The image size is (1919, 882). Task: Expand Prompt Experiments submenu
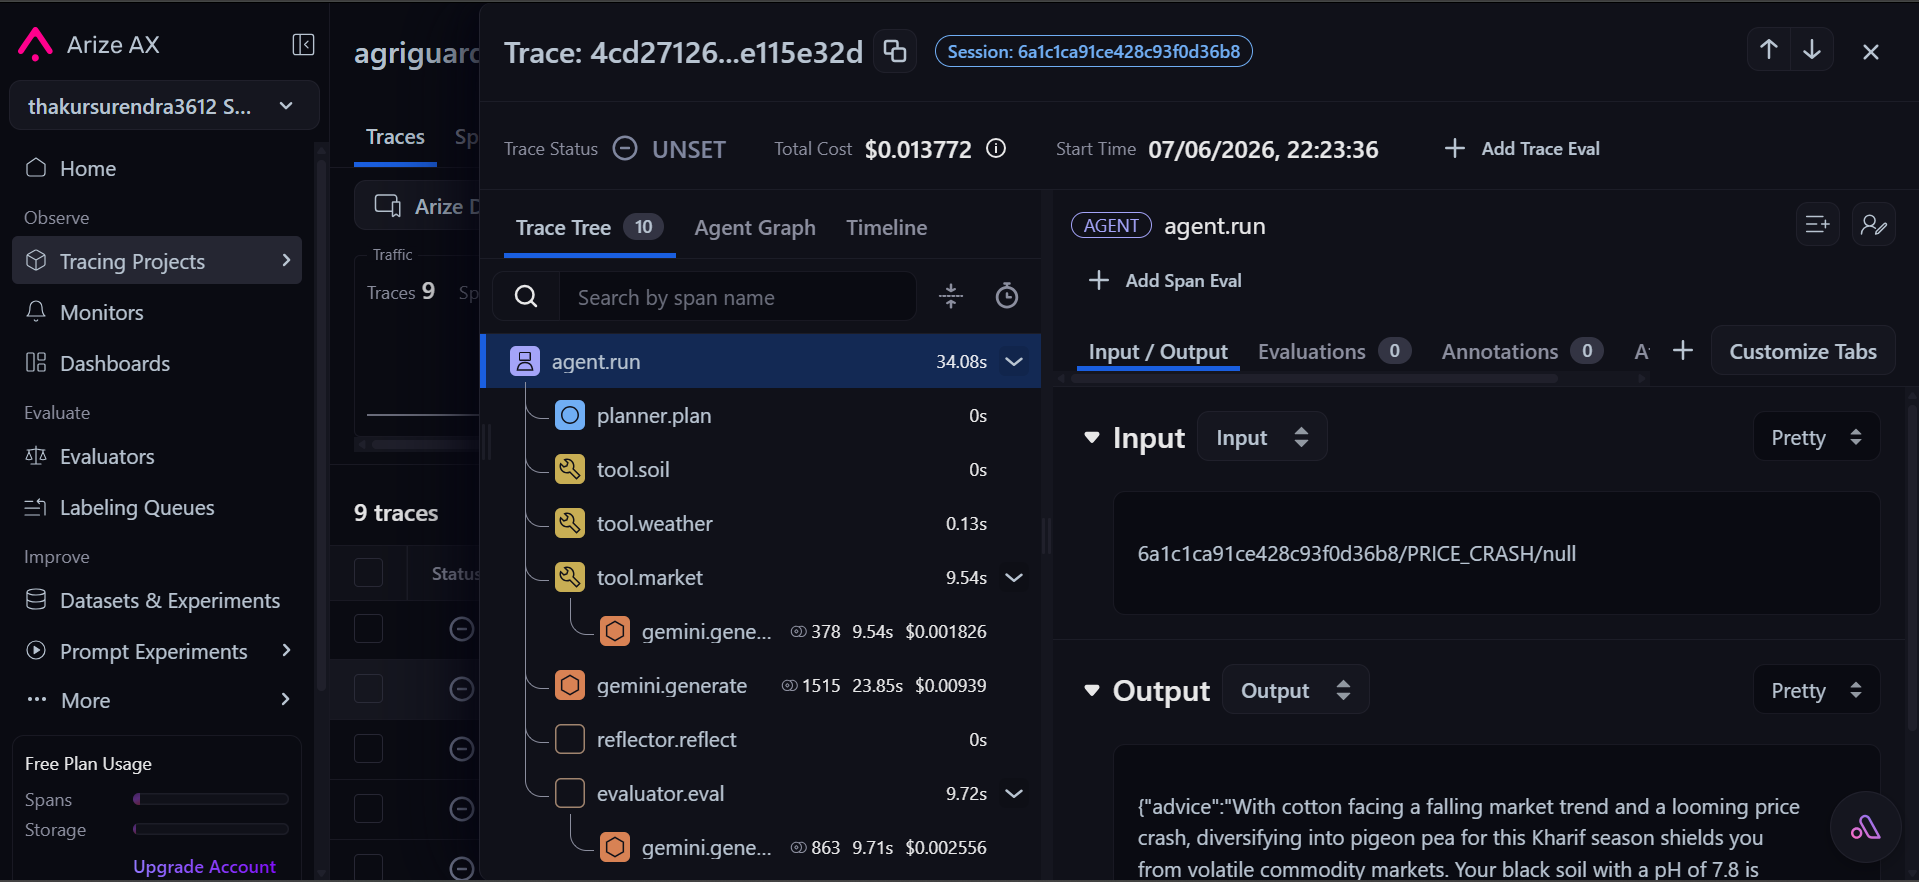(286, 650)
